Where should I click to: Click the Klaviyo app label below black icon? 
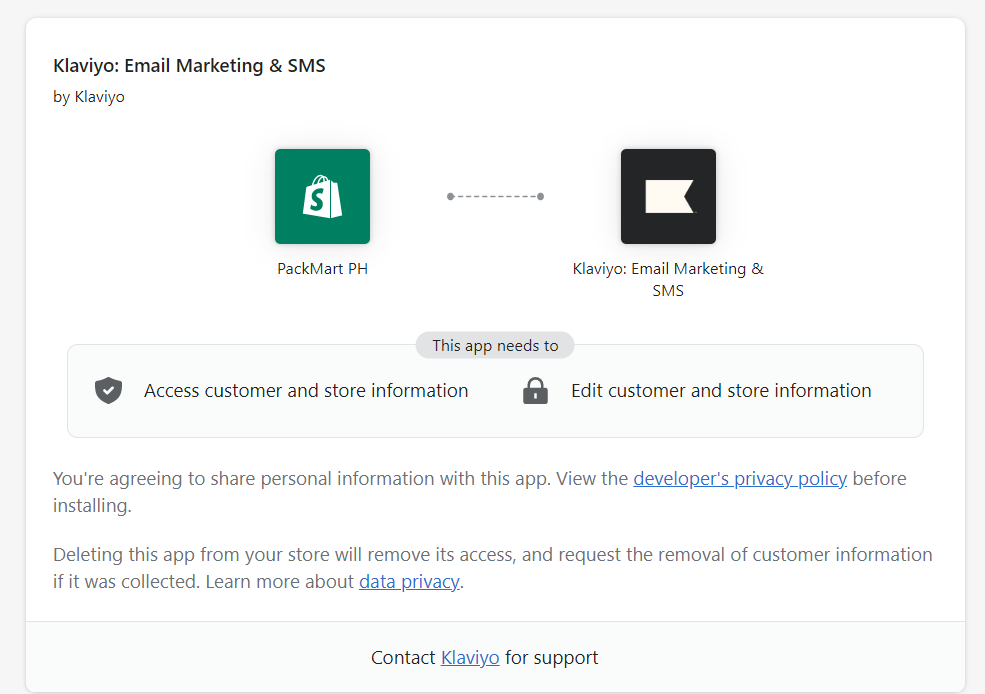[x=668, y=279]
